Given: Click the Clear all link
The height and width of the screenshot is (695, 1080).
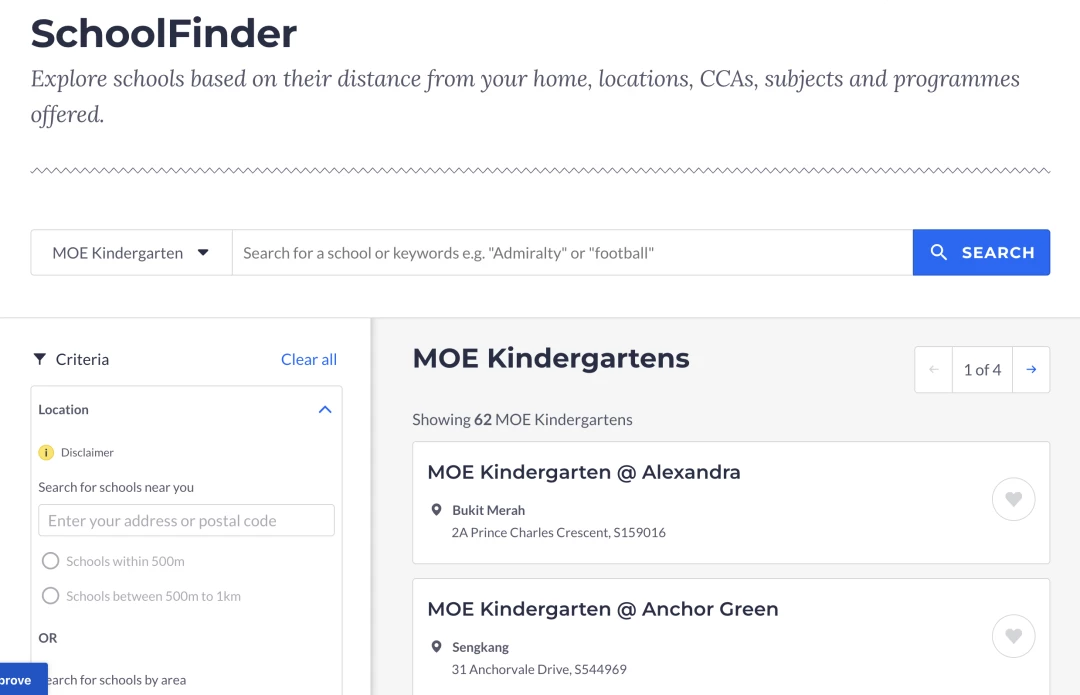Looking at the screenshot, I should (x=309, y=360).
